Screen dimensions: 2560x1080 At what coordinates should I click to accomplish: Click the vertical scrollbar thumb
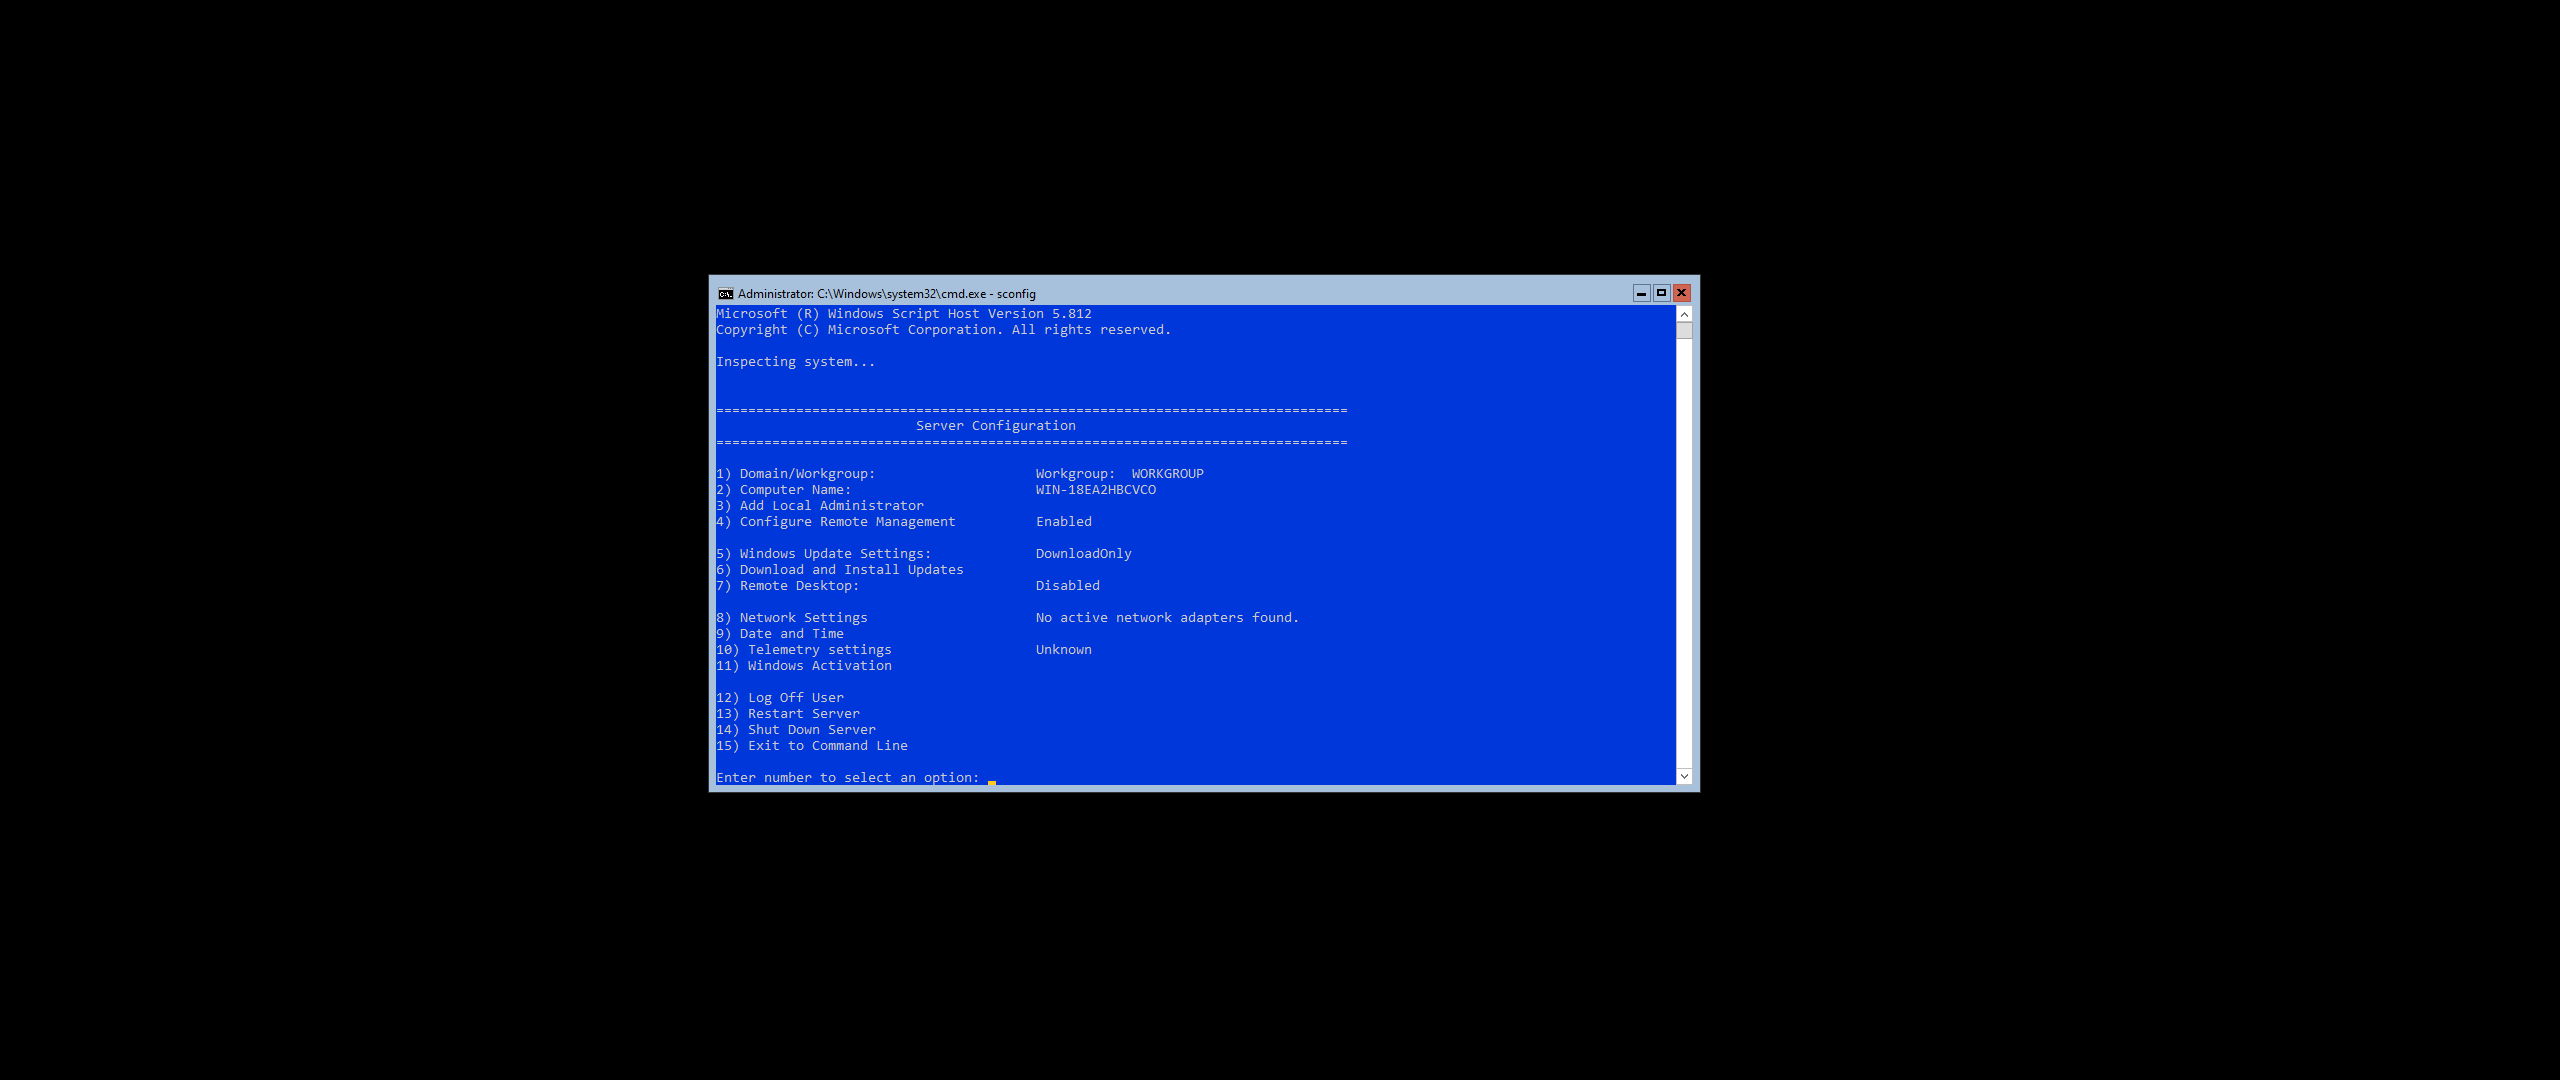[1684, 331]
